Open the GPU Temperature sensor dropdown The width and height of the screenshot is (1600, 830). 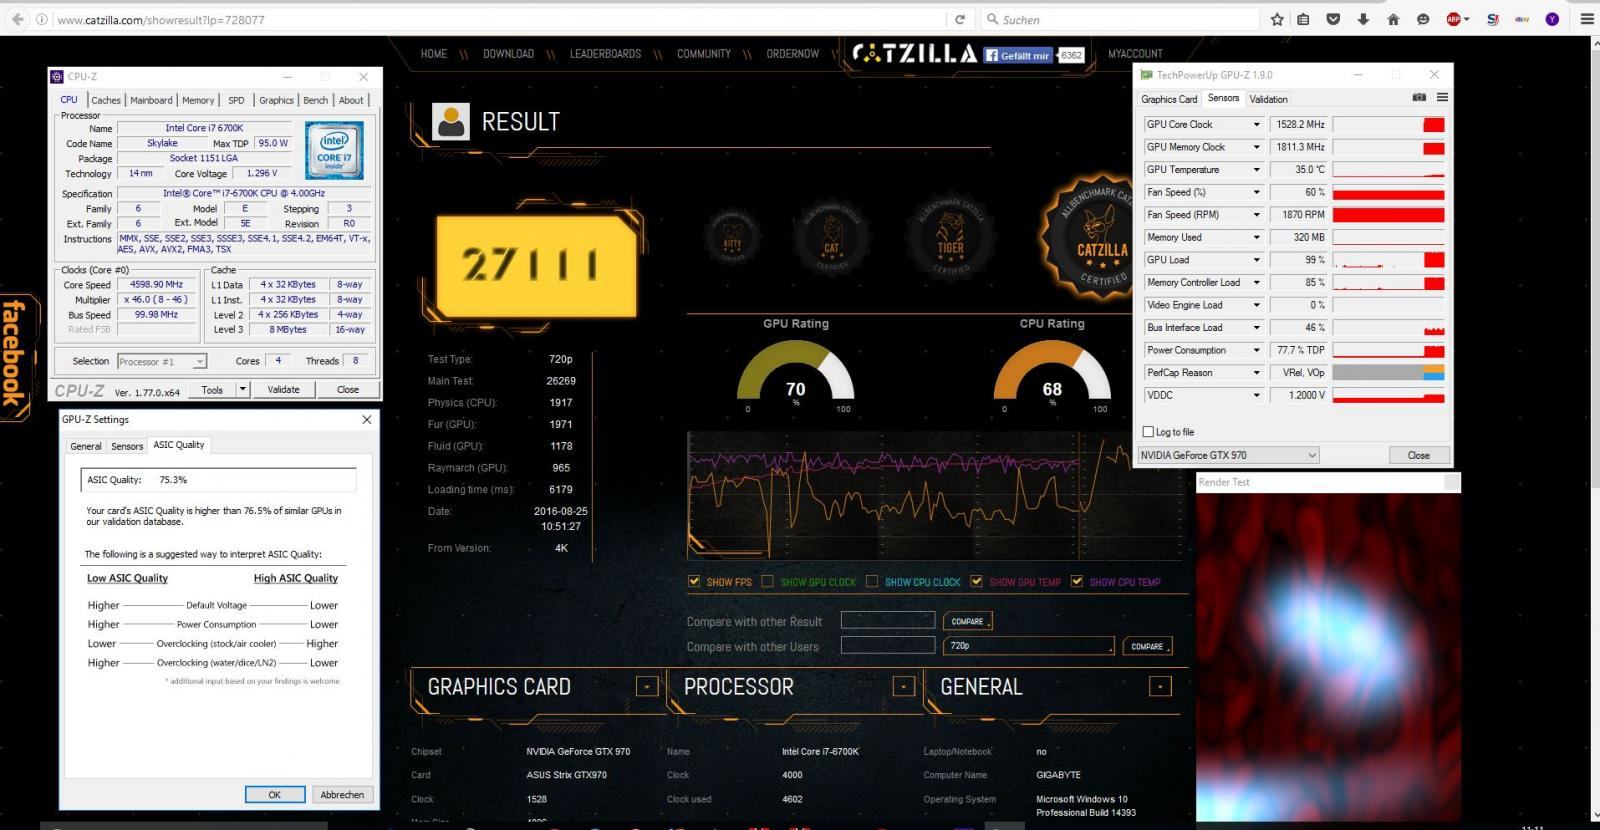1256,169
